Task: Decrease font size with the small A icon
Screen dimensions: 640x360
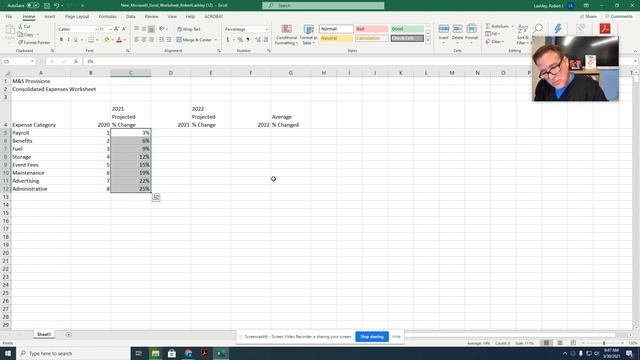Action: click(x=124, y=29)
